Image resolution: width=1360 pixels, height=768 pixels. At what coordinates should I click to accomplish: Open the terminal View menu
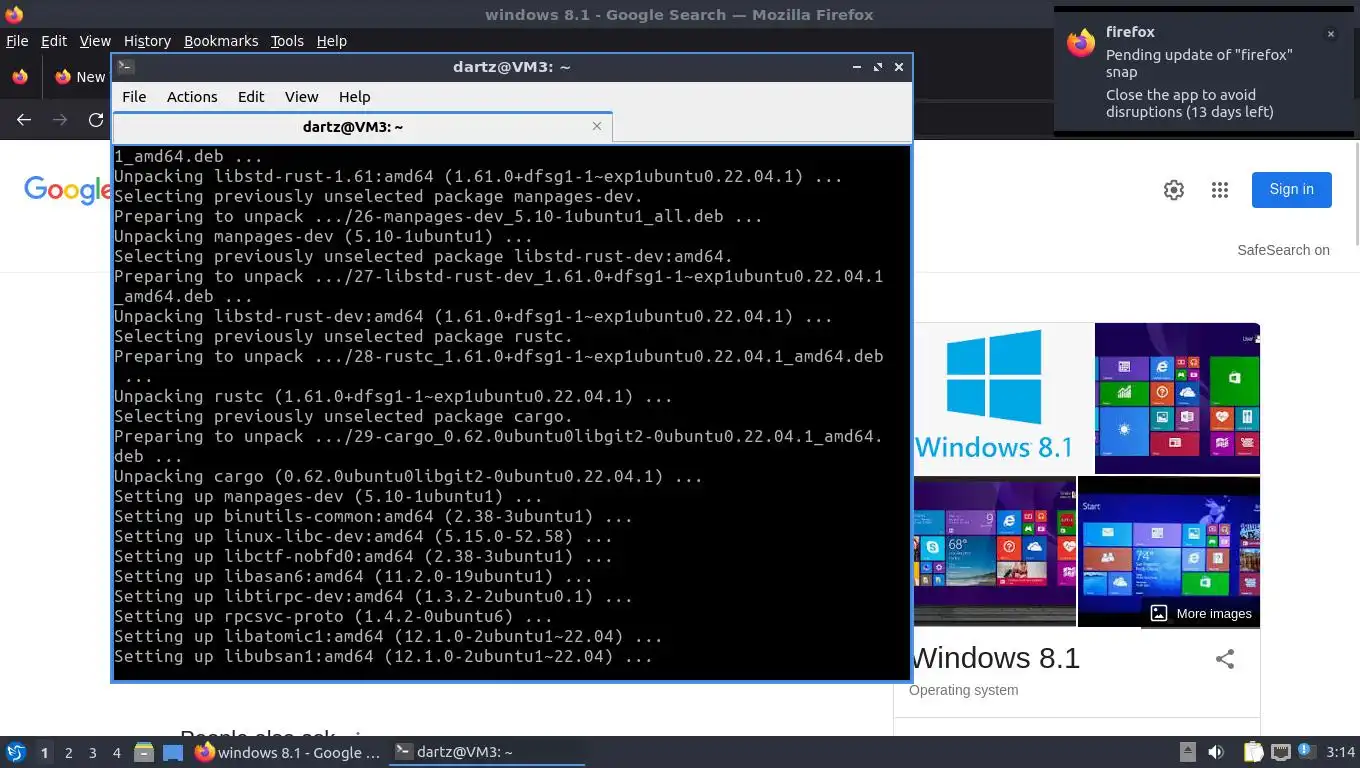pos(301,97)
